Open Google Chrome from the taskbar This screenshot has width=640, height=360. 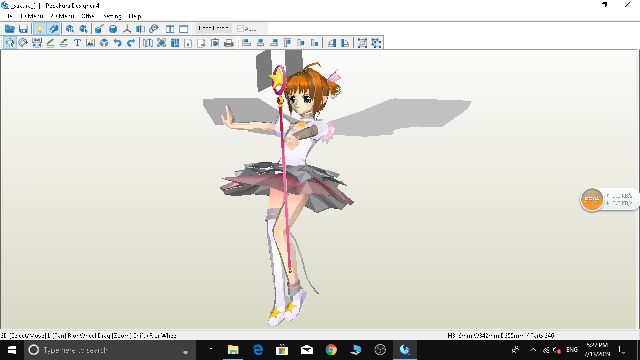(x=331, y=350)
